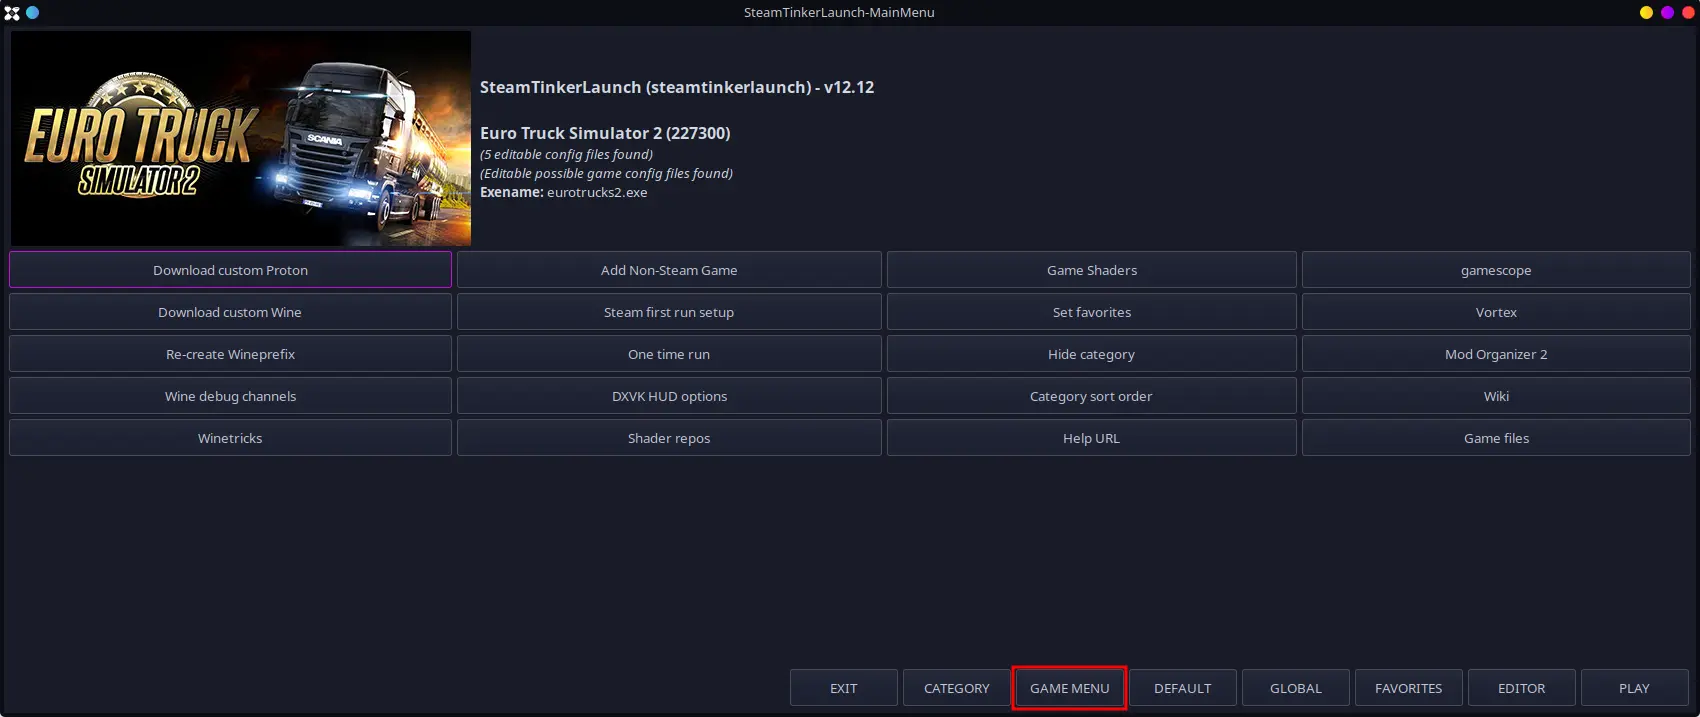Image resolution: width=1700 pixels, height=717 pixels.
Task: Click the purple maximize window dot
Action: (x=1667, y=13)
